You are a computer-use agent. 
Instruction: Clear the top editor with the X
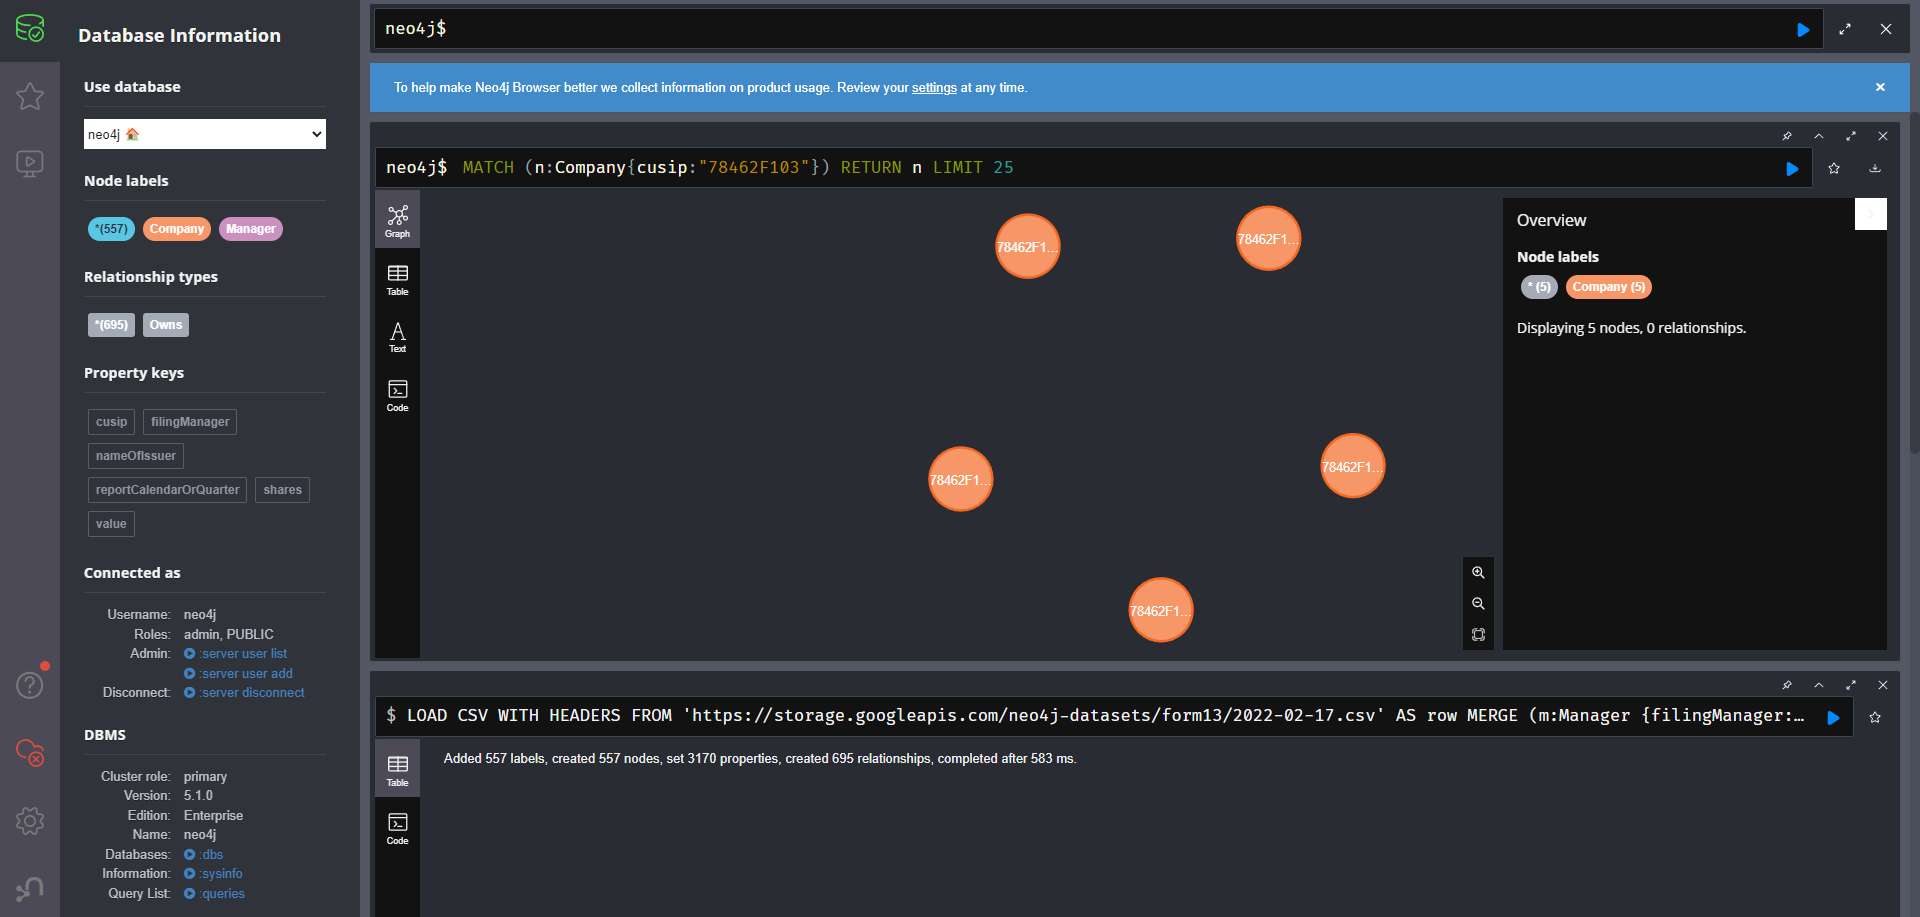(1886, 29)
